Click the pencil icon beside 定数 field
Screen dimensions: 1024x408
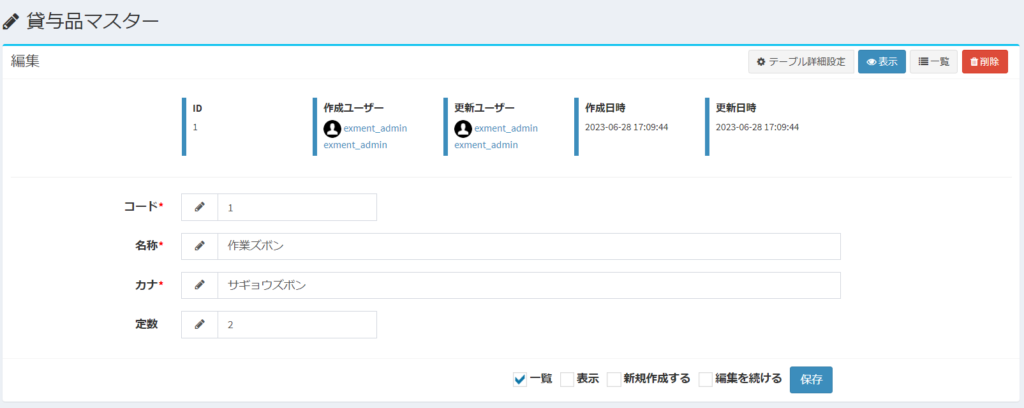pyautogui.click(x=199, y=324)
